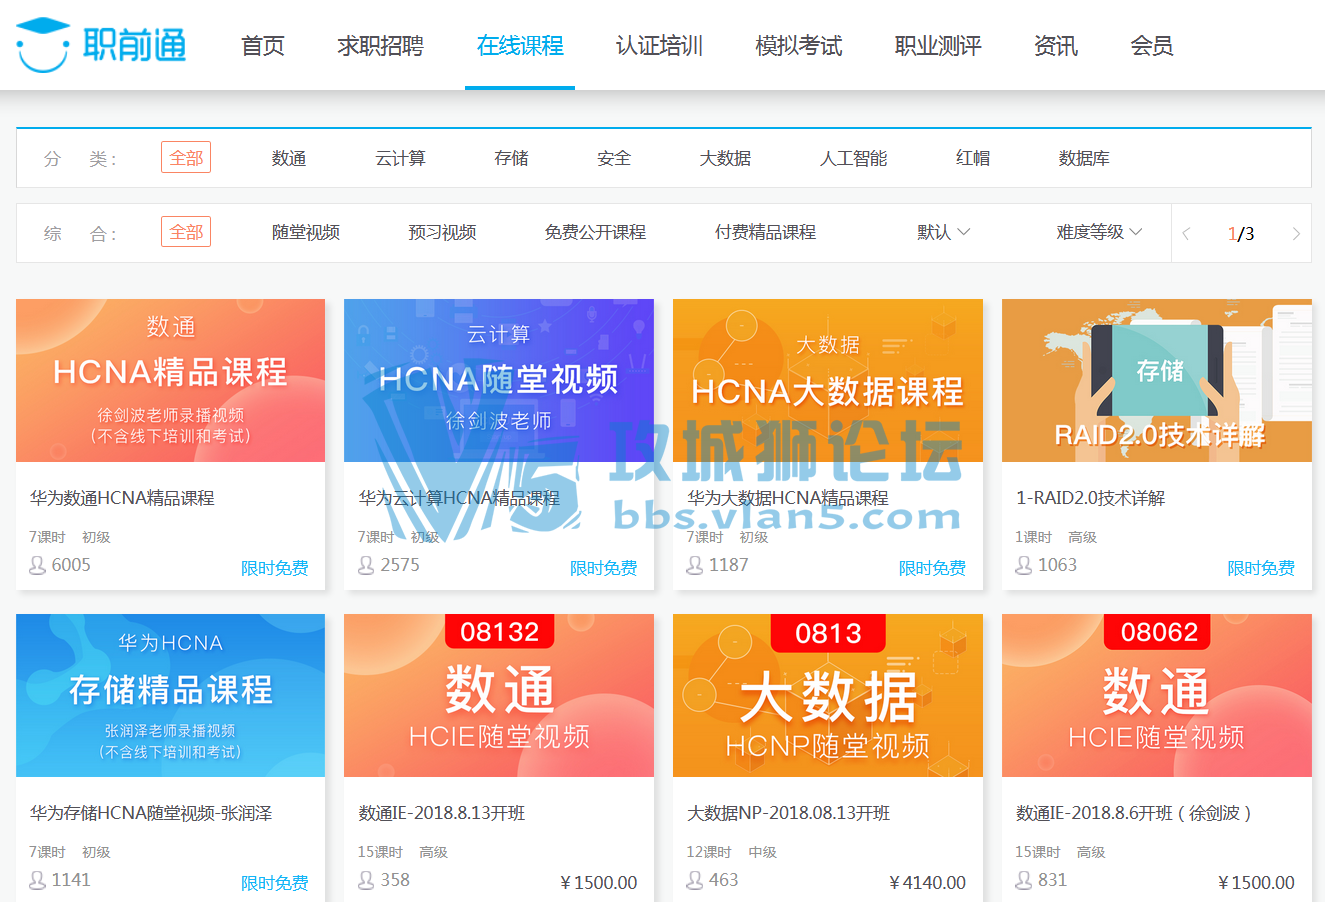Filter category by 人工智能
1325x902 pixels.
point(853,158)
